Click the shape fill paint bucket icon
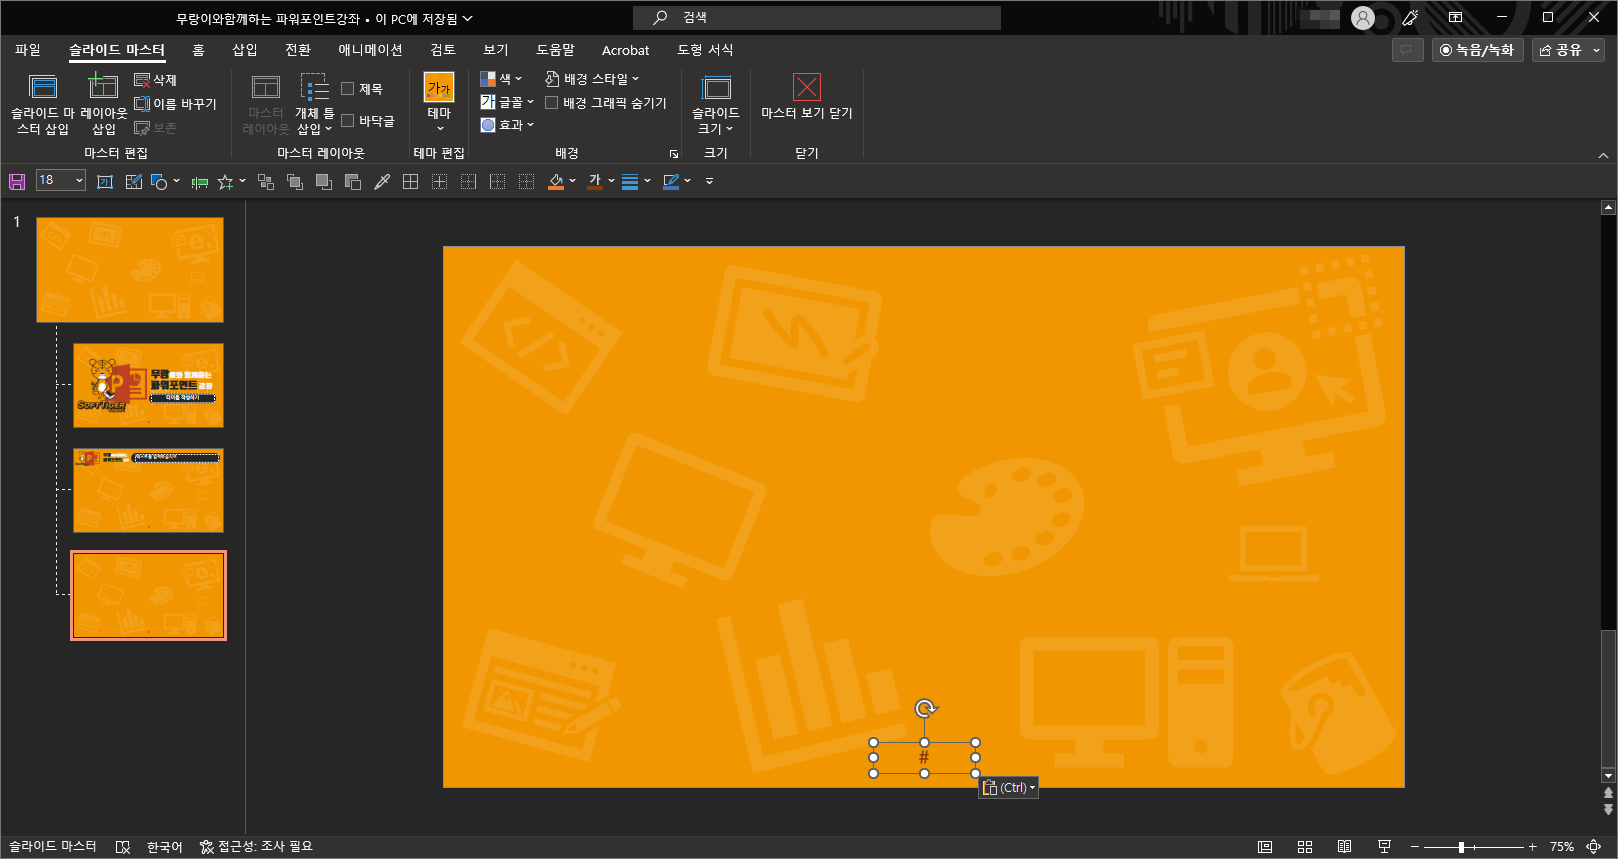Image resolution: width=1618 pixels, height=859 pixels. pyautogui.click(x=557, y=181)
